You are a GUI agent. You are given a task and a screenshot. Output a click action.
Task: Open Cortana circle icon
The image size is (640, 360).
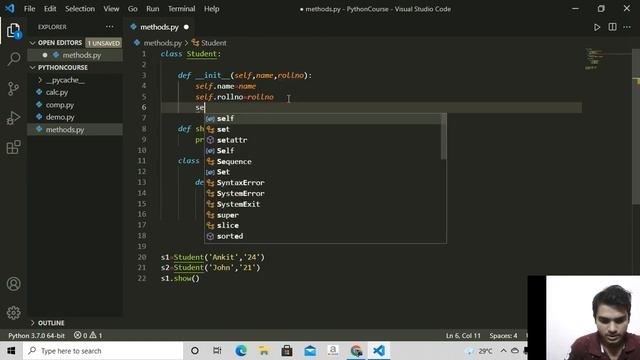195,351
